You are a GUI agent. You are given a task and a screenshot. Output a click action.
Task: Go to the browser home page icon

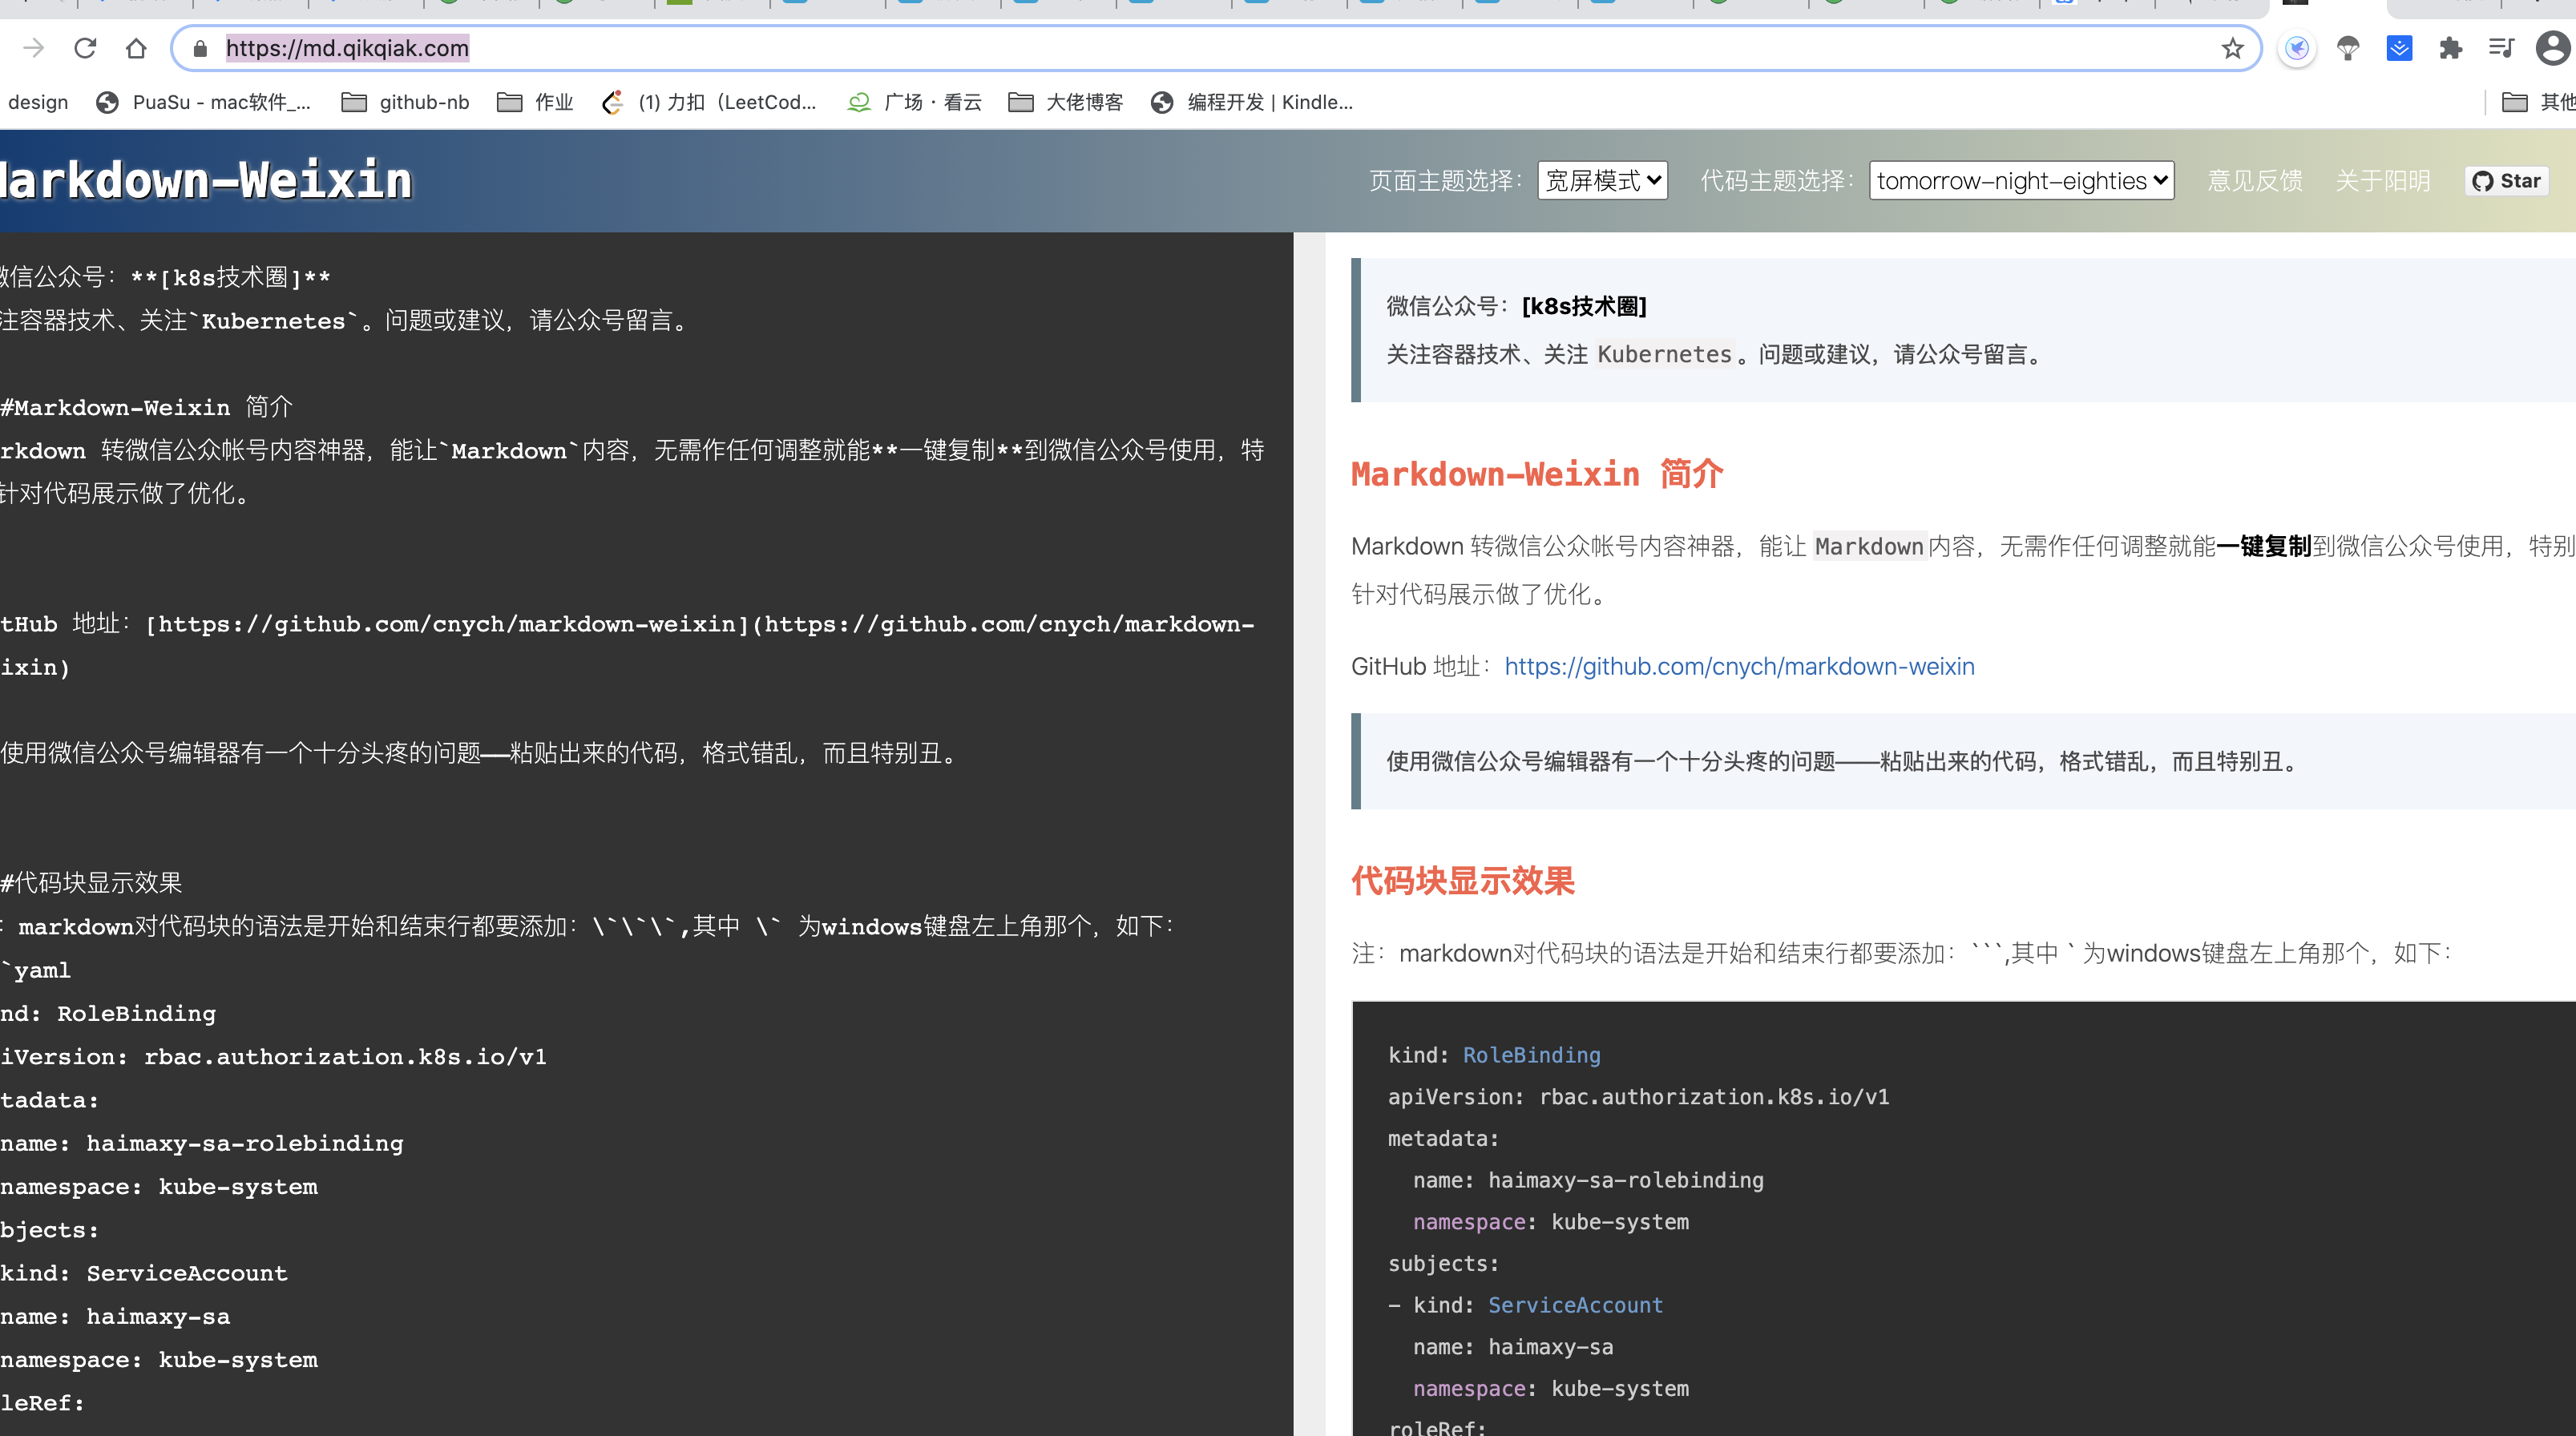click(x=136, y=48)
